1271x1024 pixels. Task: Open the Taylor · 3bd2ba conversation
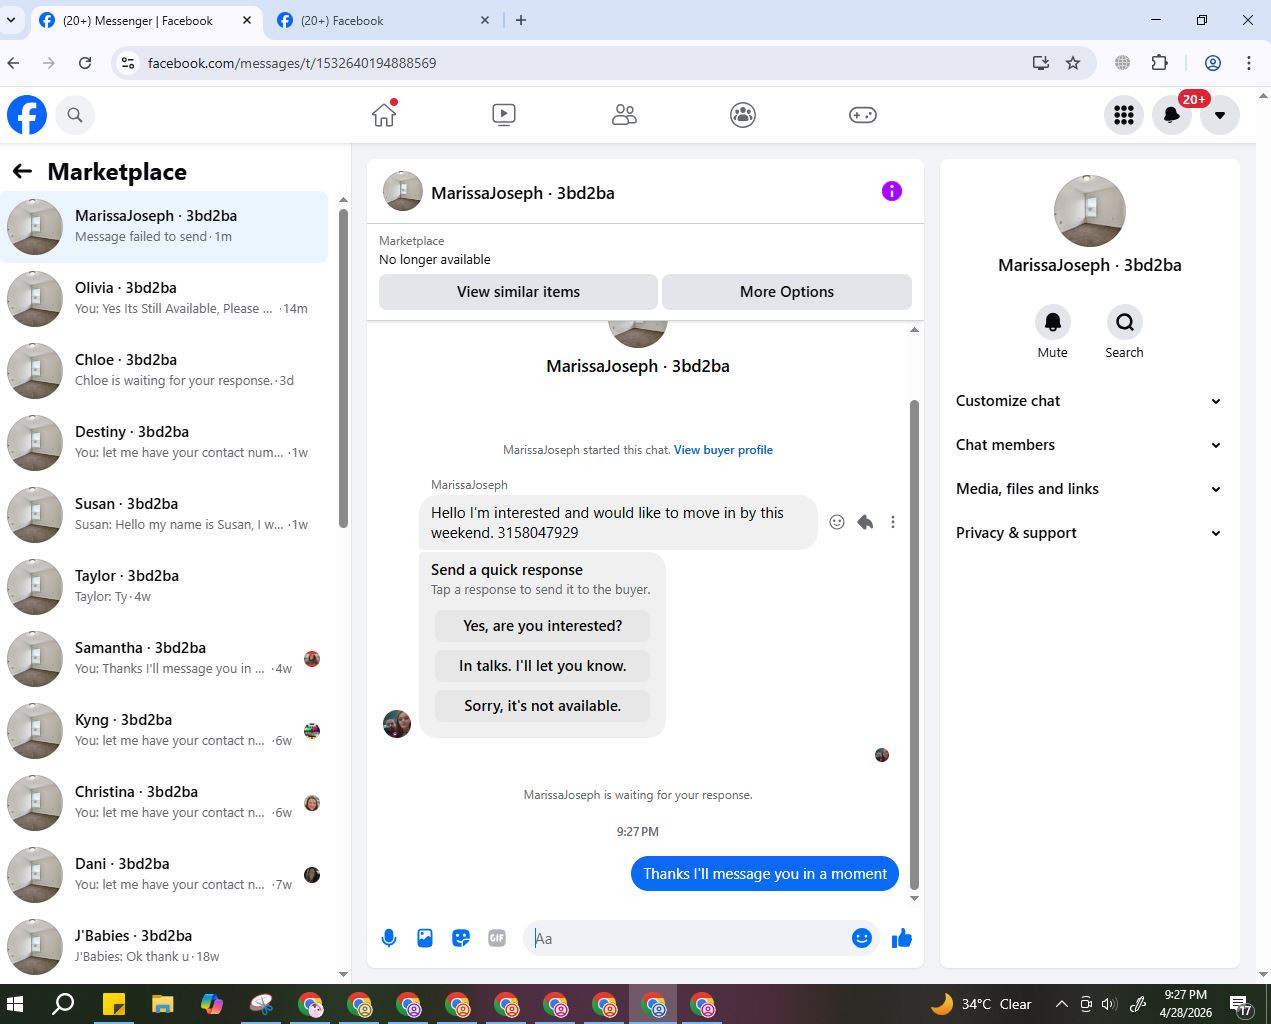(164, 587)
